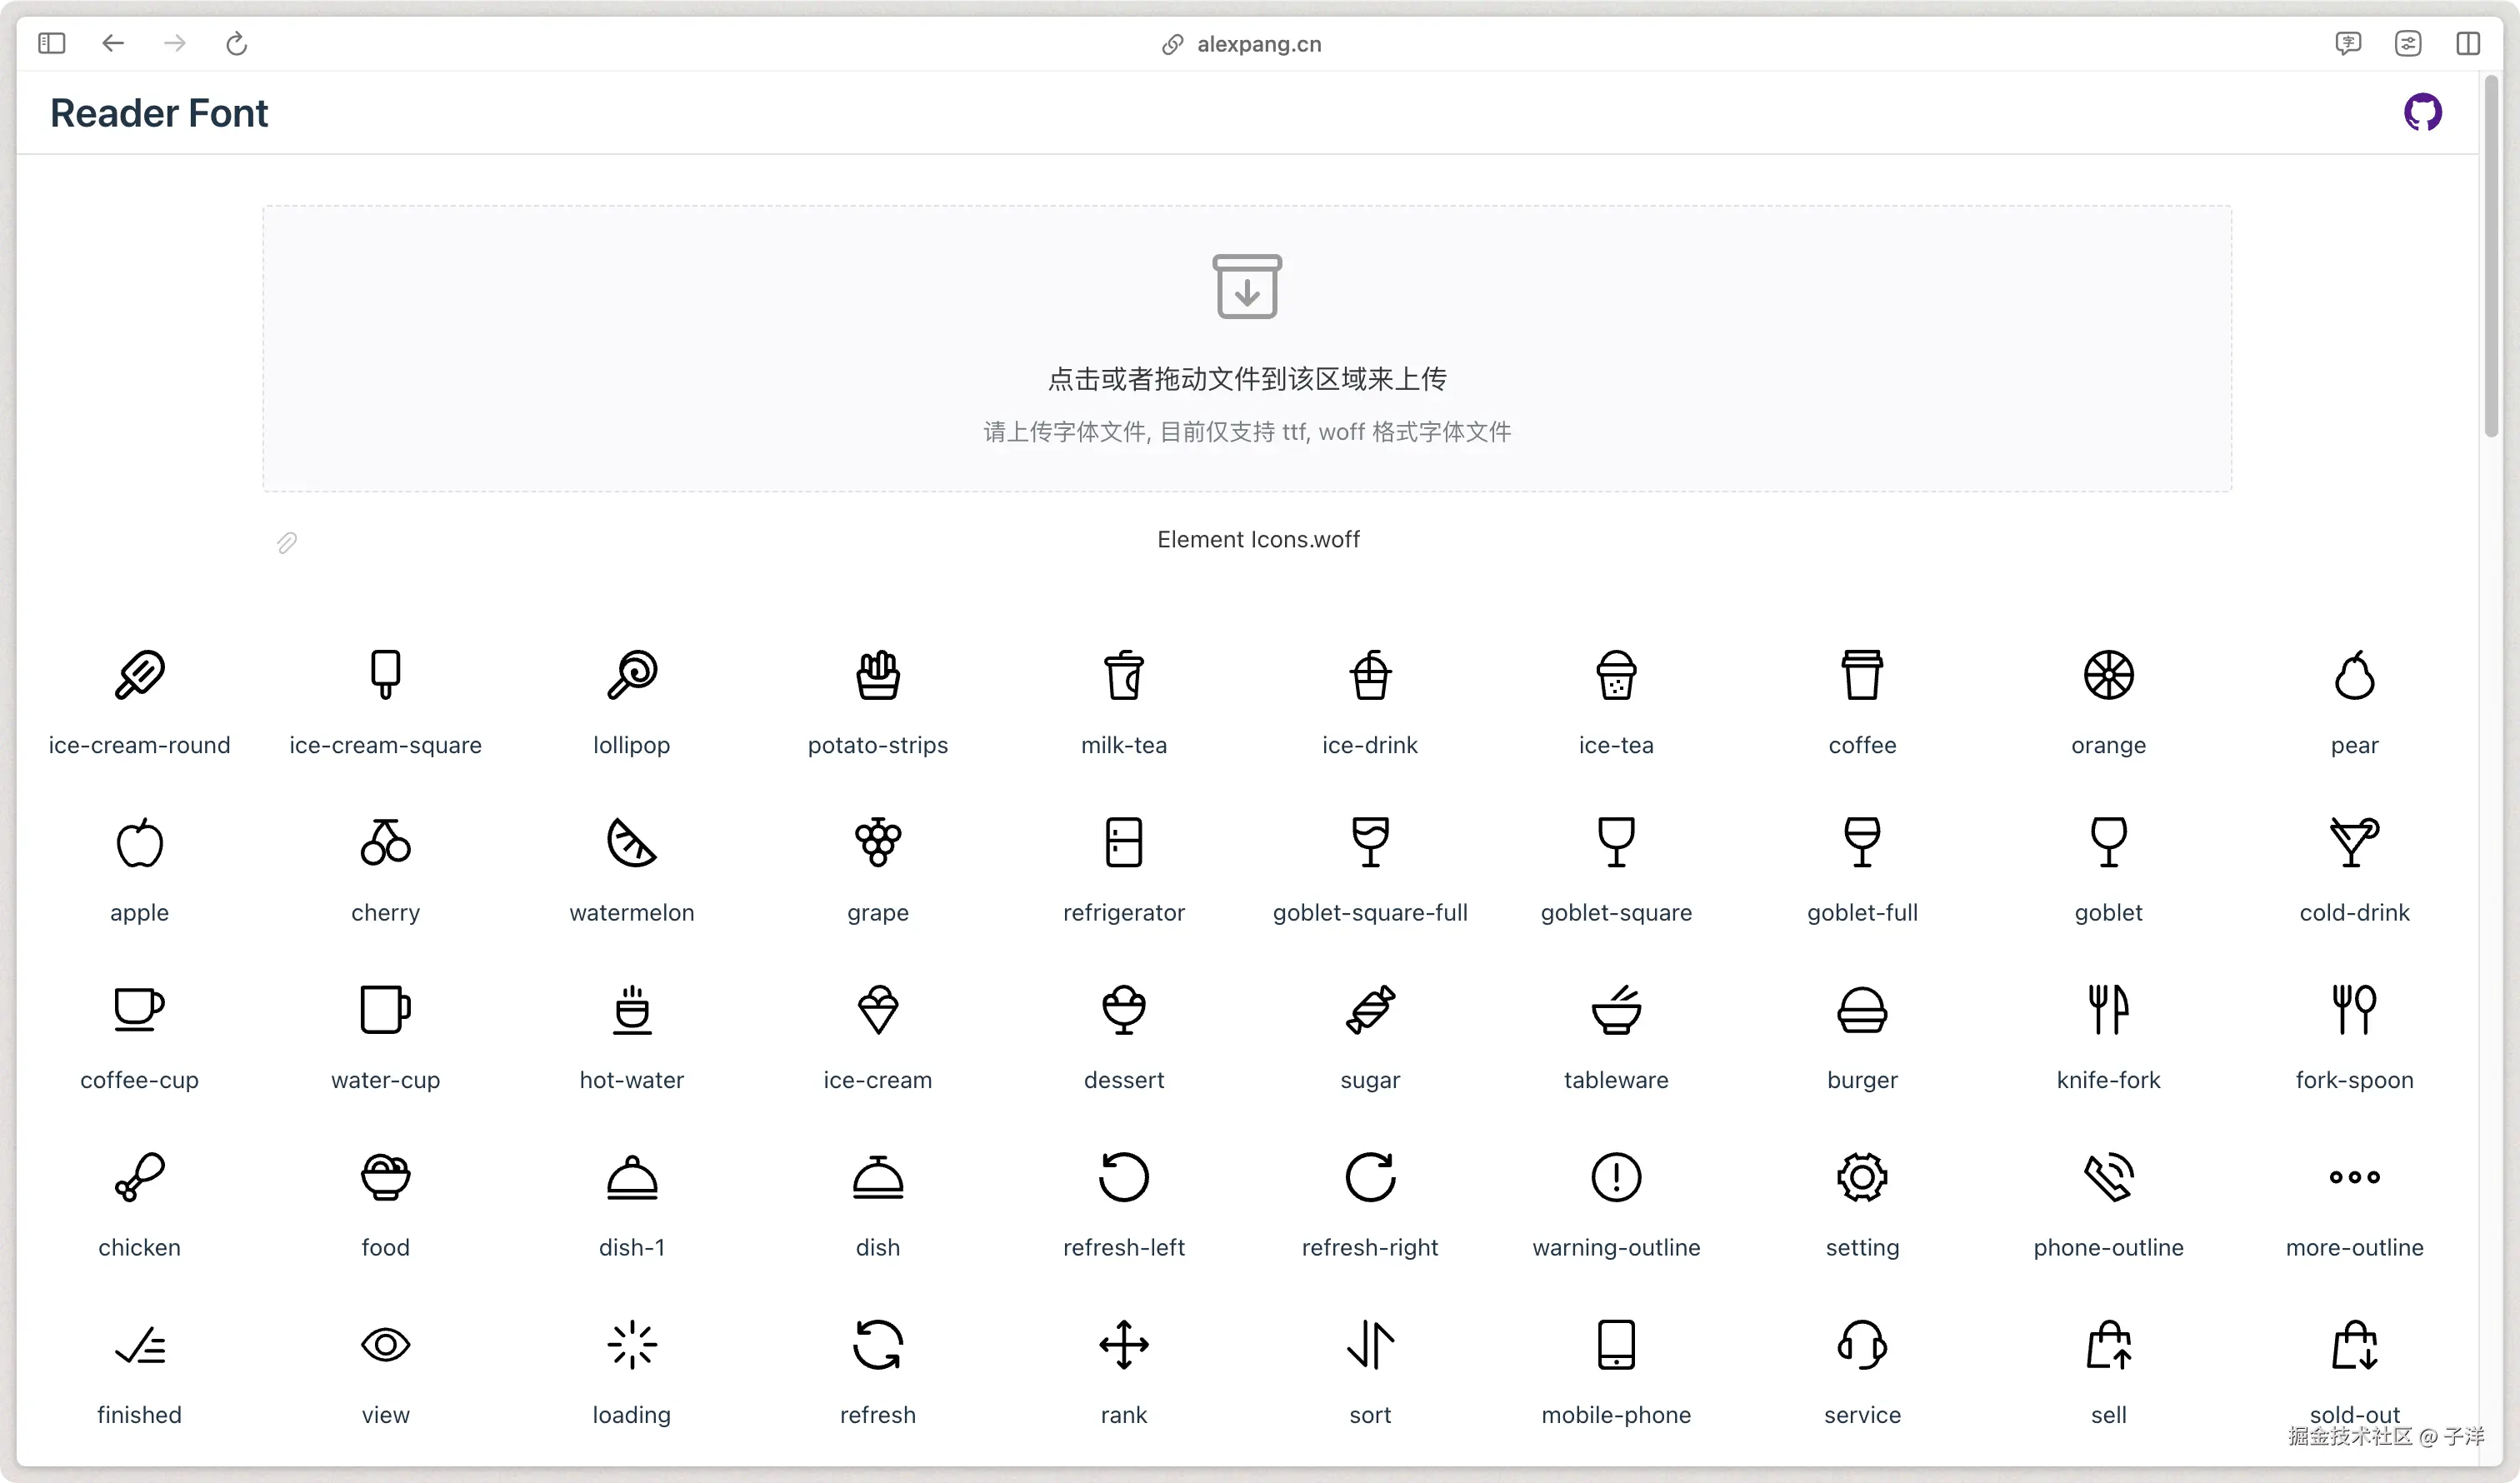Select the refrigerator icon
The width and height of the screenshot is (2520, 1483).
1123,843
